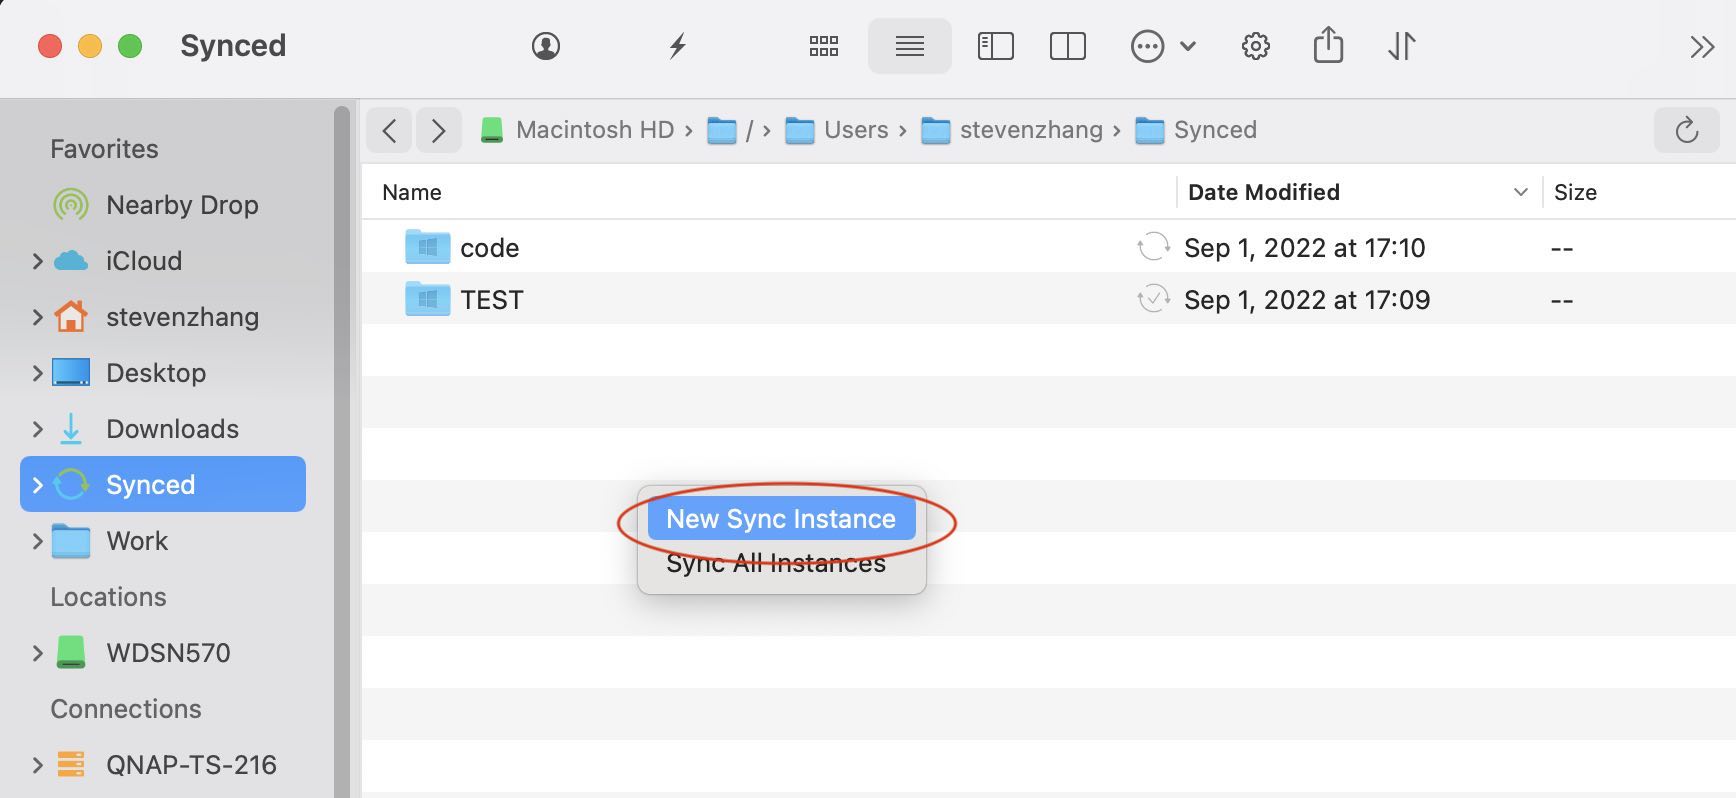Image resolution: width=1736 pixels, height=798 pixels.
Task: Go back with the left arrow button
Action: click(390, 130)
